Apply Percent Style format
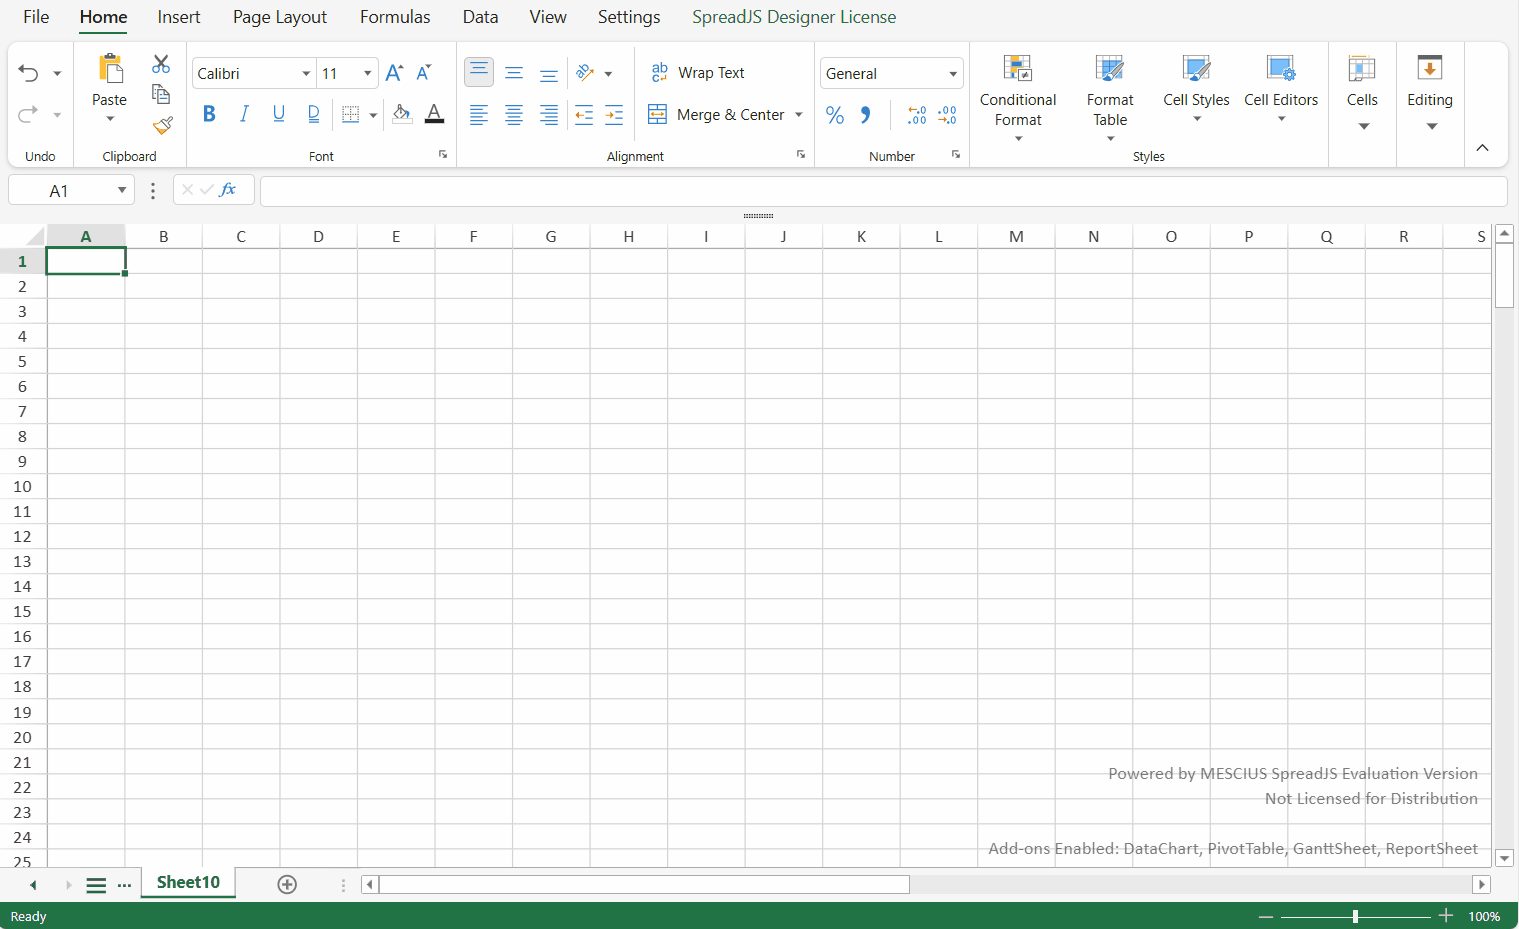This screenshot has width=1519, height=929. point(835,115)
